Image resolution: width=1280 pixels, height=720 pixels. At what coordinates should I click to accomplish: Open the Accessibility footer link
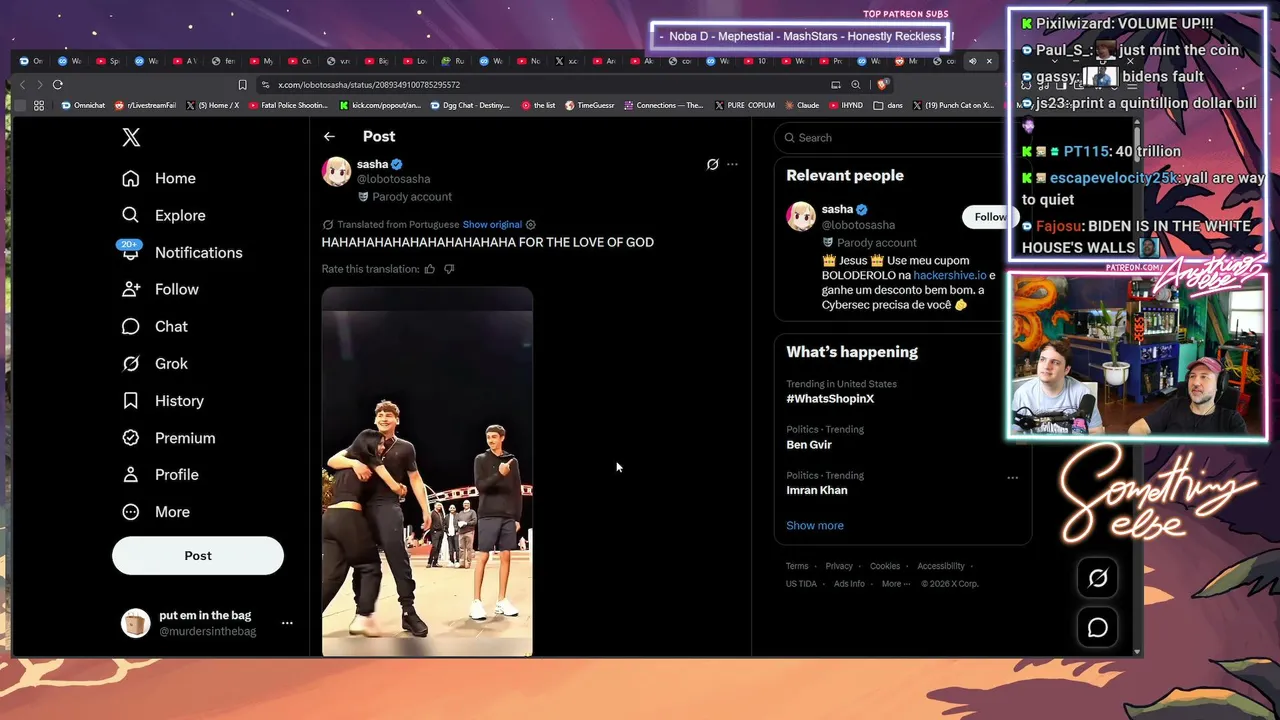coord(941,566)
